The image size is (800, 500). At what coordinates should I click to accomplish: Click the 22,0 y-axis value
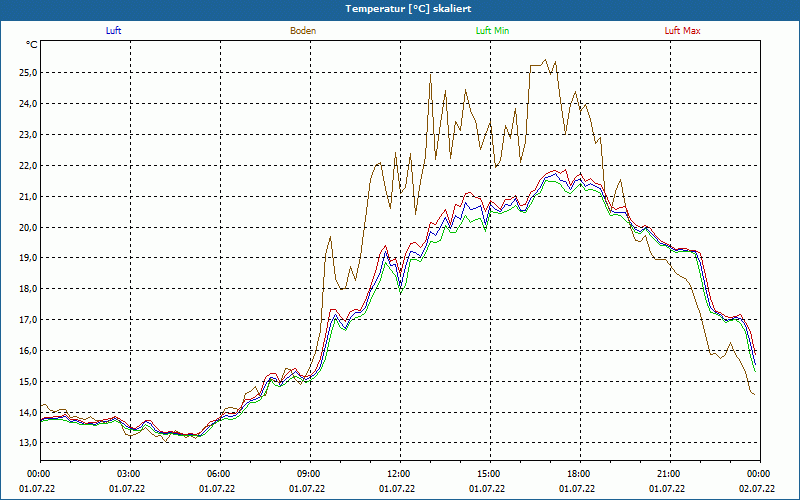point(29,166)
